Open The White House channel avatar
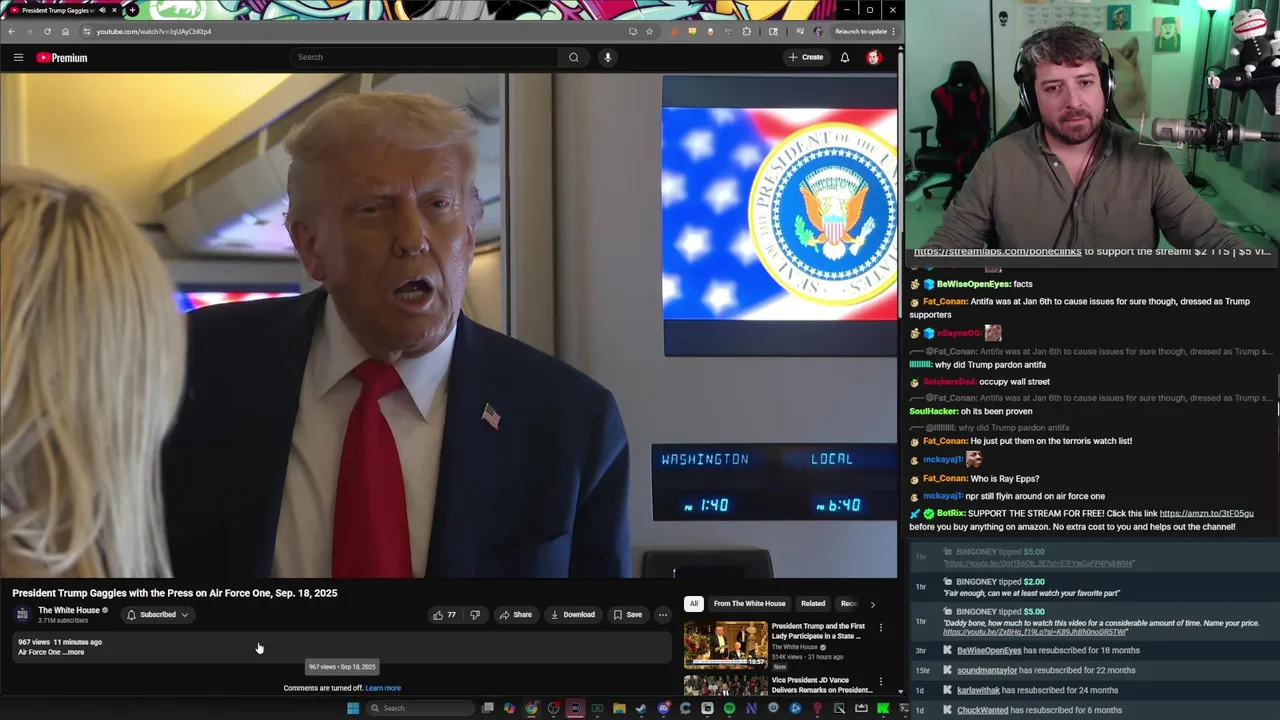 22,615
